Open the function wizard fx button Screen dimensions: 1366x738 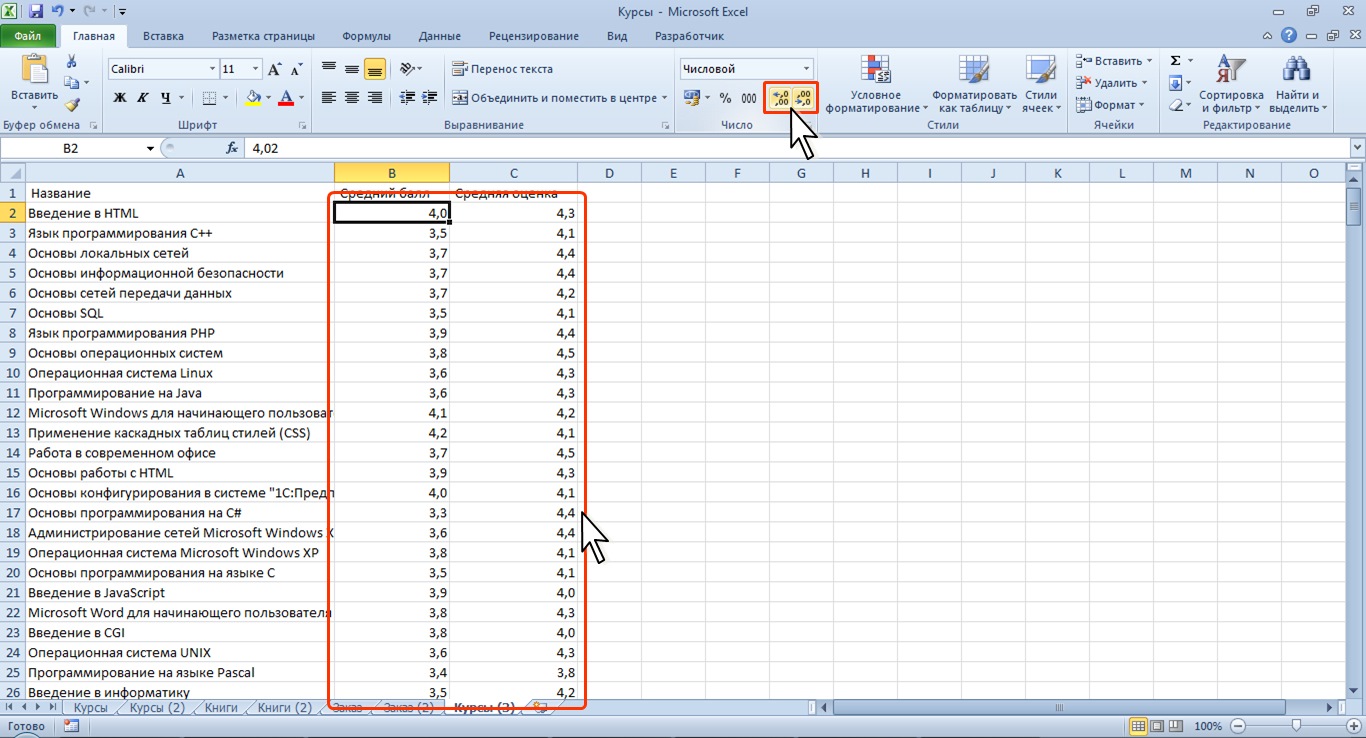pos(232,147)
